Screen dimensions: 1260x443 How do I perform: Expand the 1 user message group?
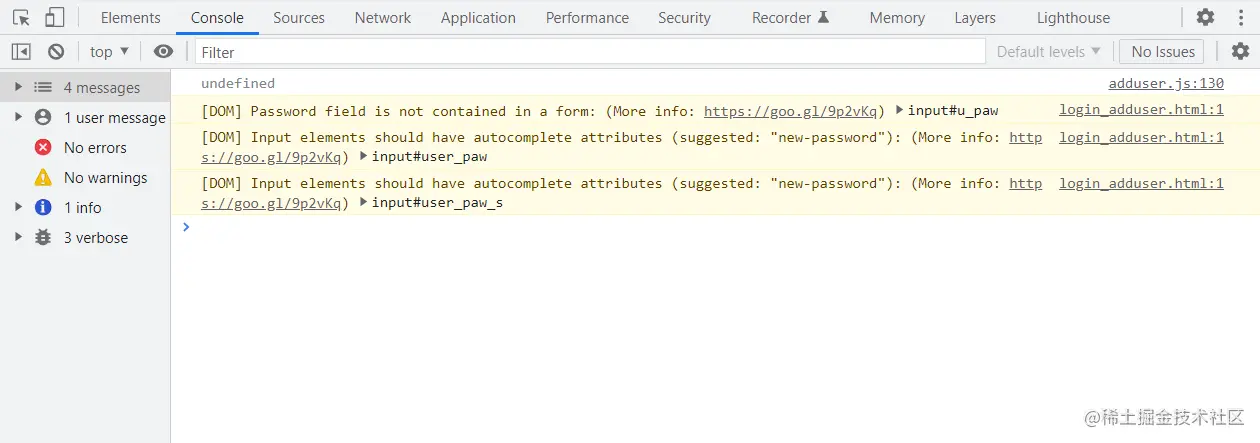[x=18, y=118]
